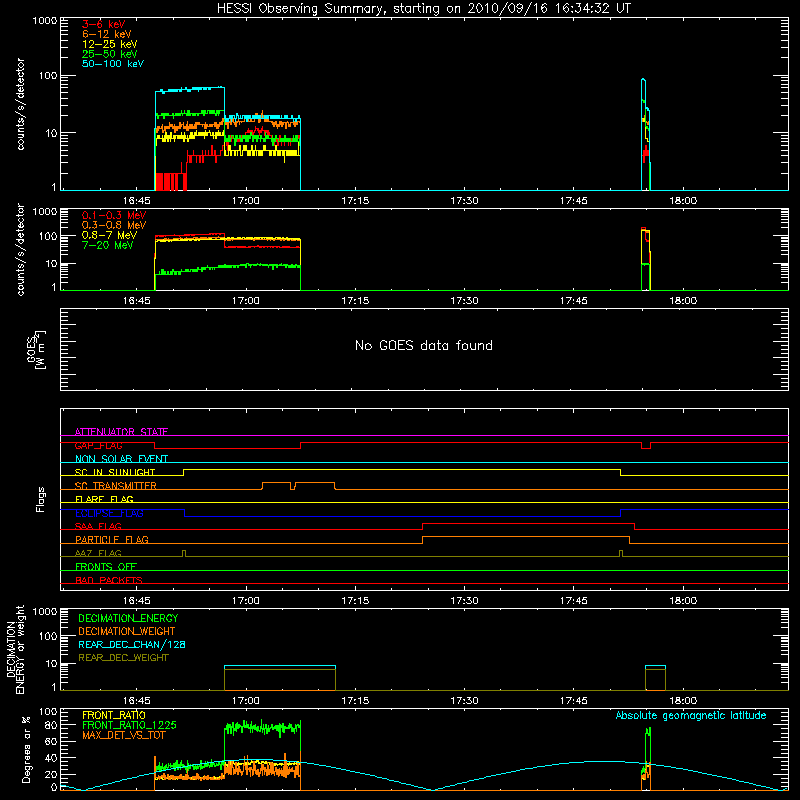Click the Degrees or % axis title
Image resolution: width=800 pixels, height=800 pixels.
(26, 749)
